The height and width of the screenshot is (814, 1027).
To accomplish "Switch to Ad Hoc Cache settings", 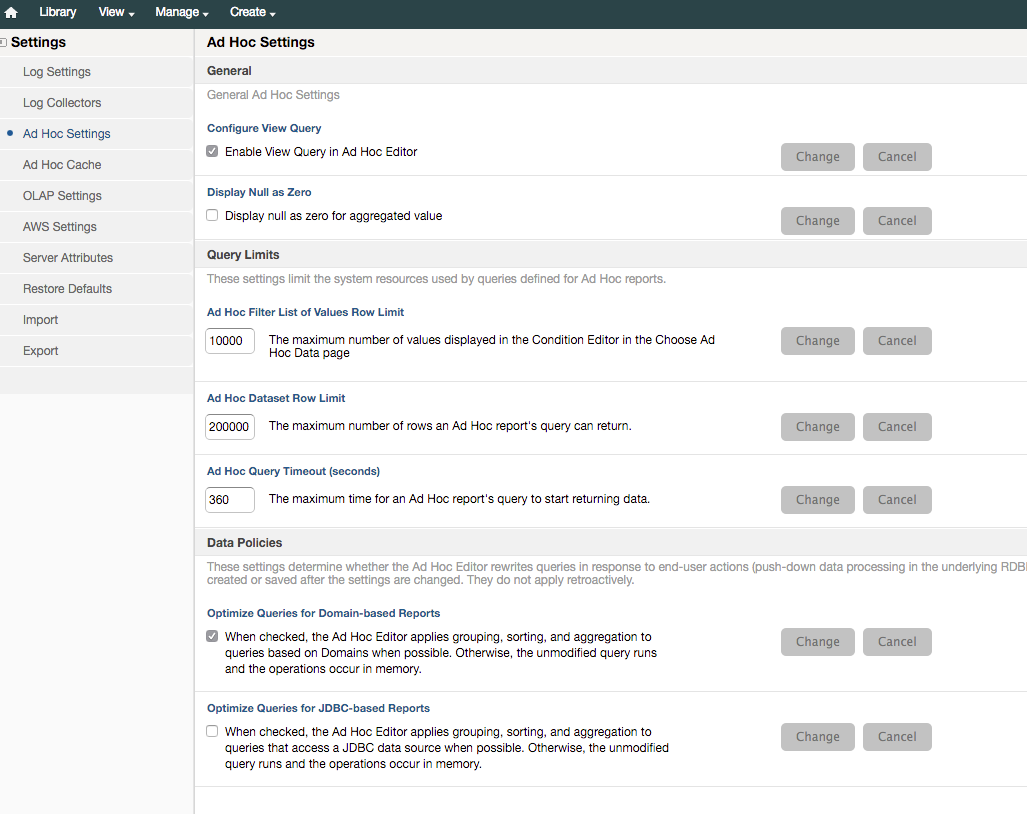I will click(60, 164).
